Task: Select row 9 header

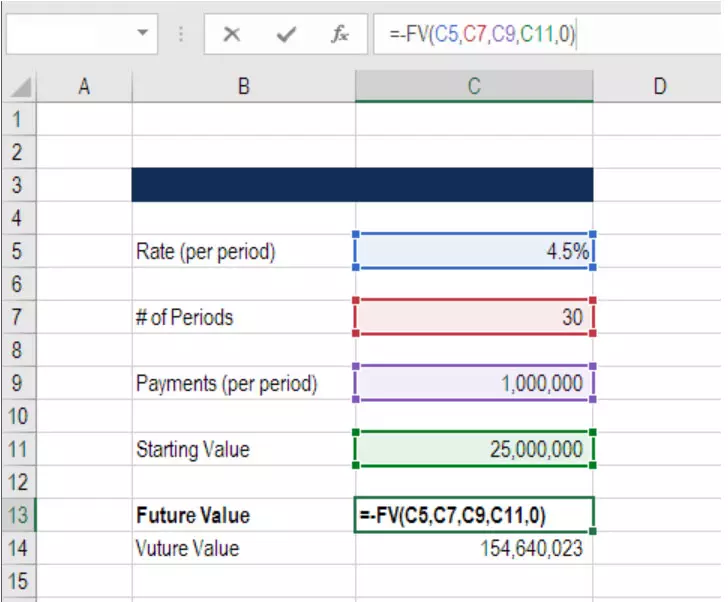Action: click(19, 383)
